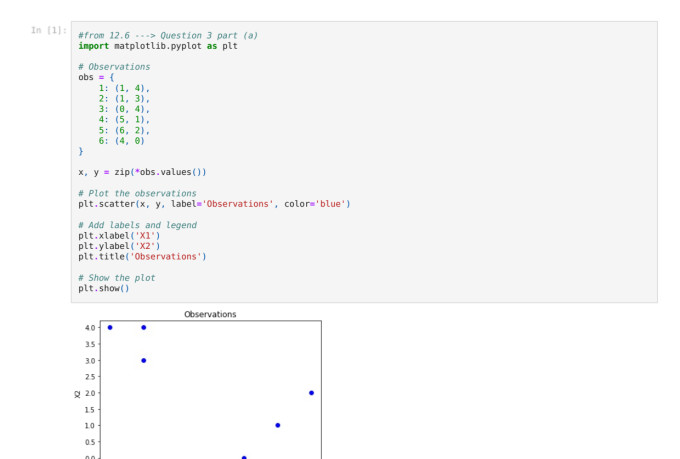This screenshot has width=680, height=459.
Task: Click the plot title 'Observations'
Action: click(x=210, y=314)
